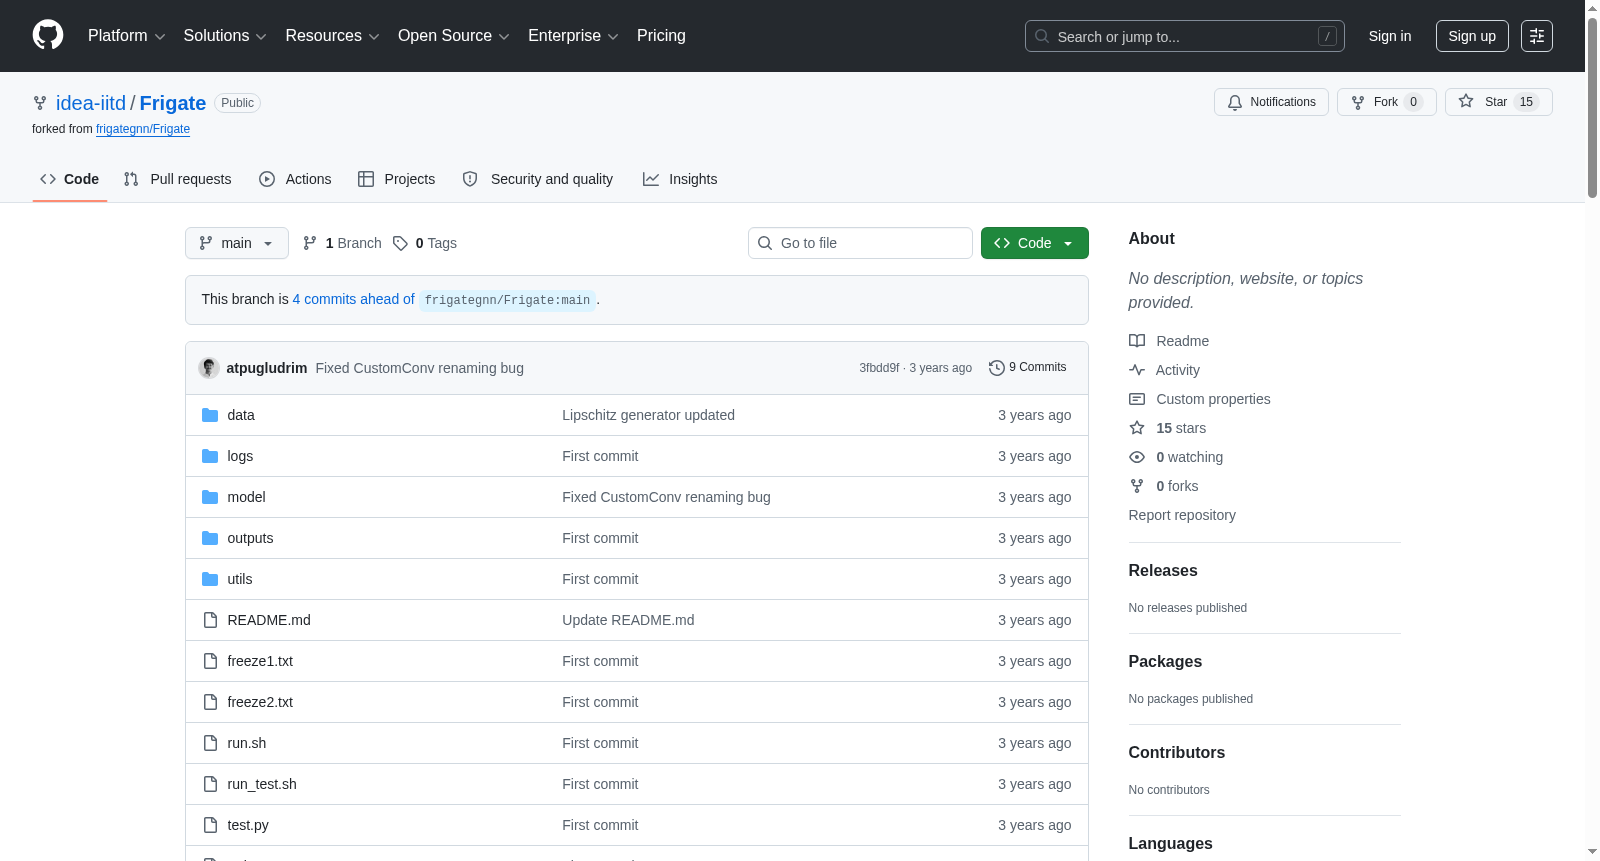Open the data folder icon

coord(210,415)
